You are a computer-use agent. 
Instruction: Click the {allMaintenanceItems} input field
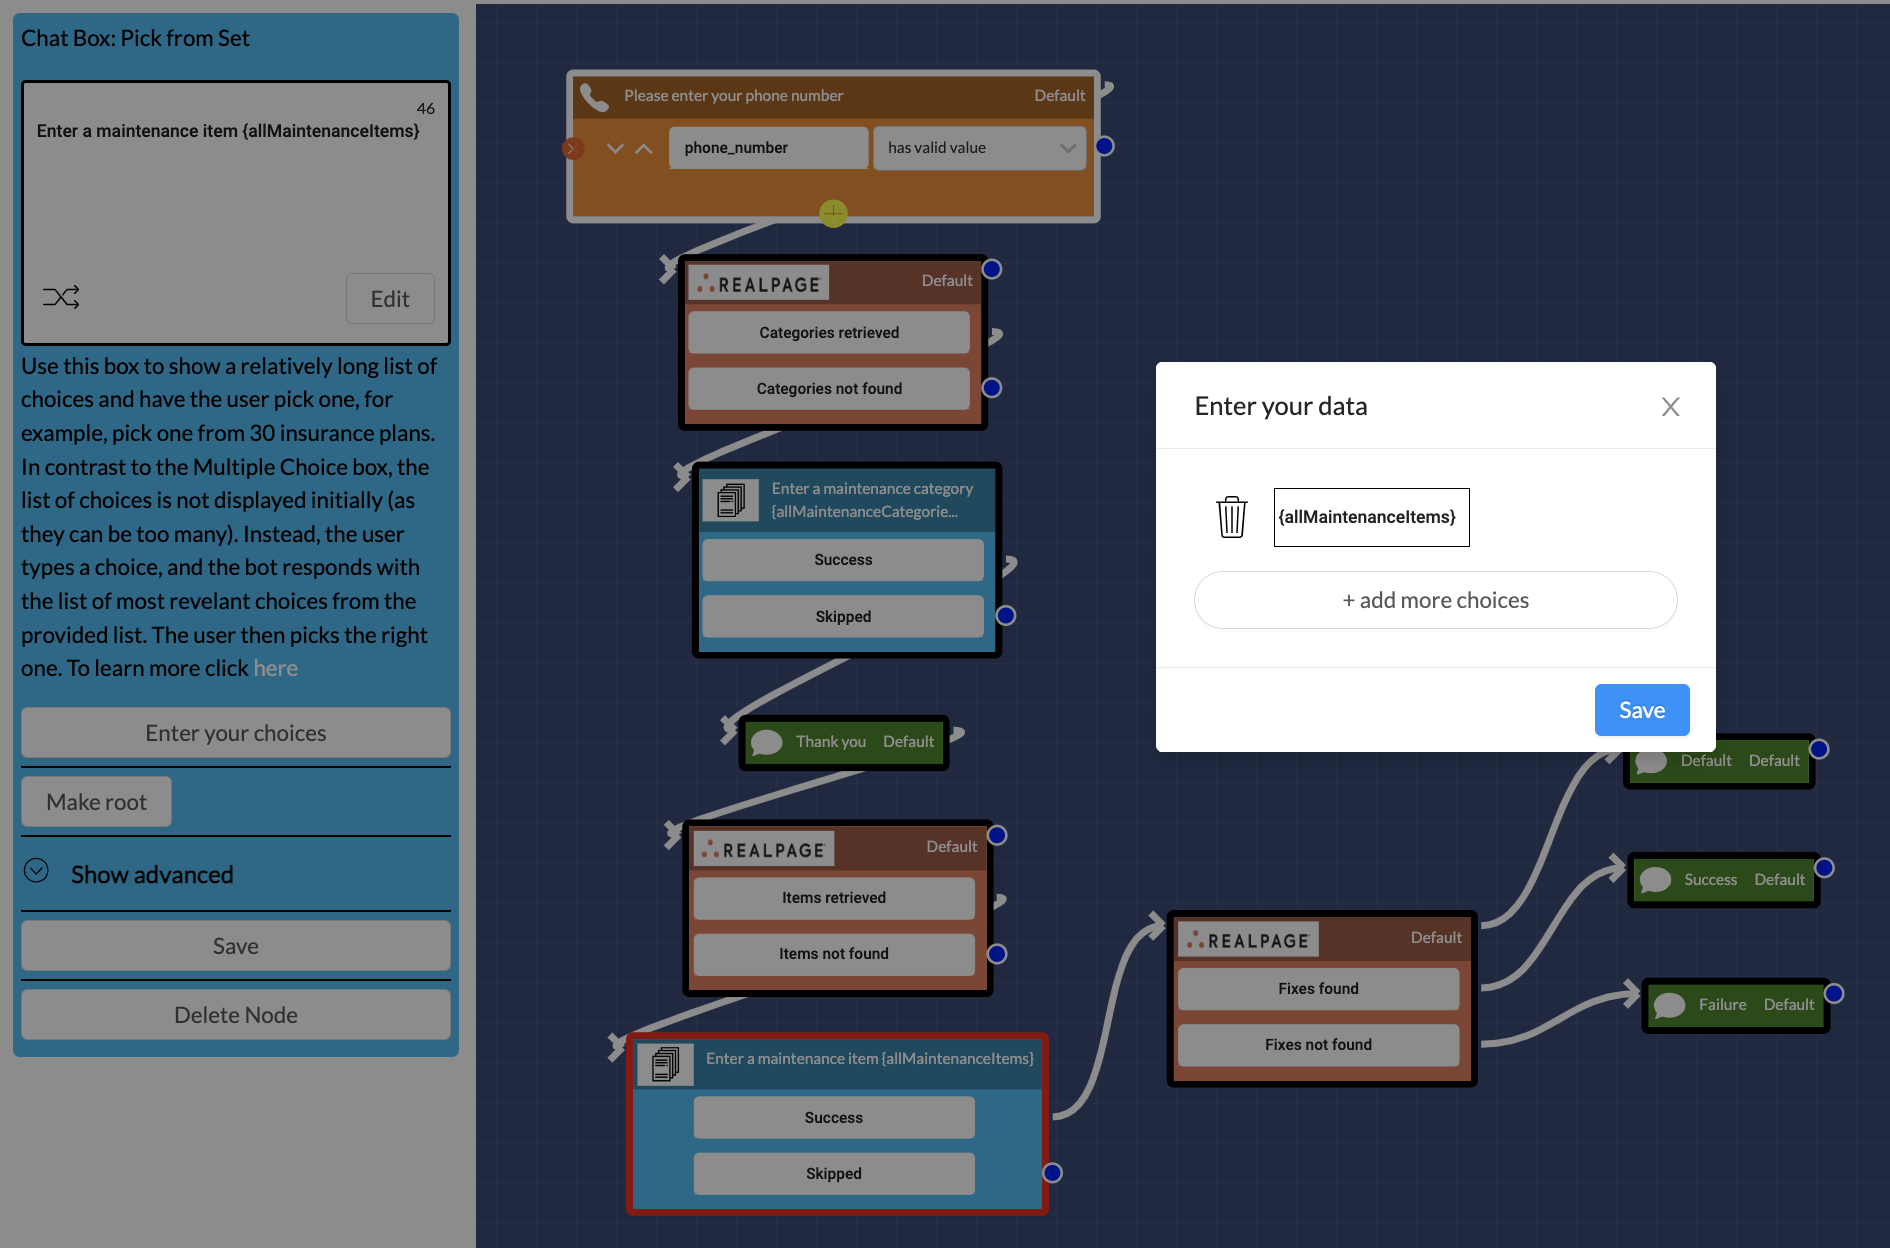(x=1371, y=517)
